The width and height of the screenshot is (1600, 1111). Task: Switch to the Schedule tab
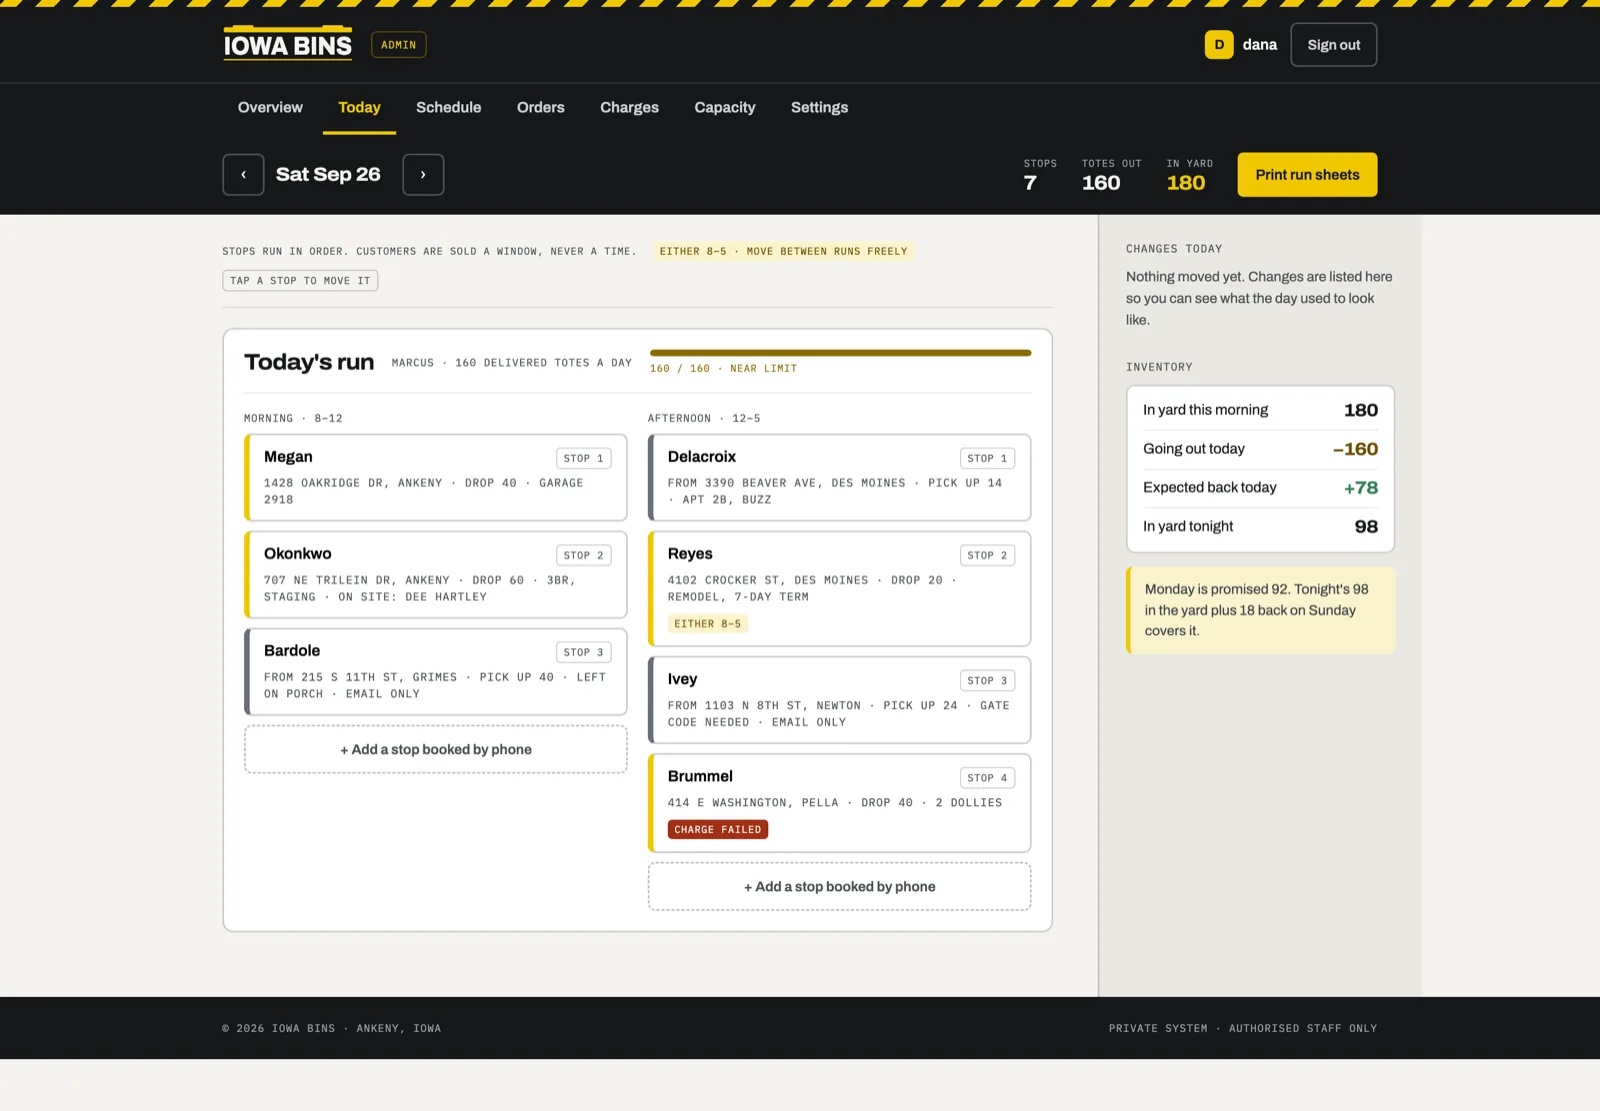click(x=448, y=107)
